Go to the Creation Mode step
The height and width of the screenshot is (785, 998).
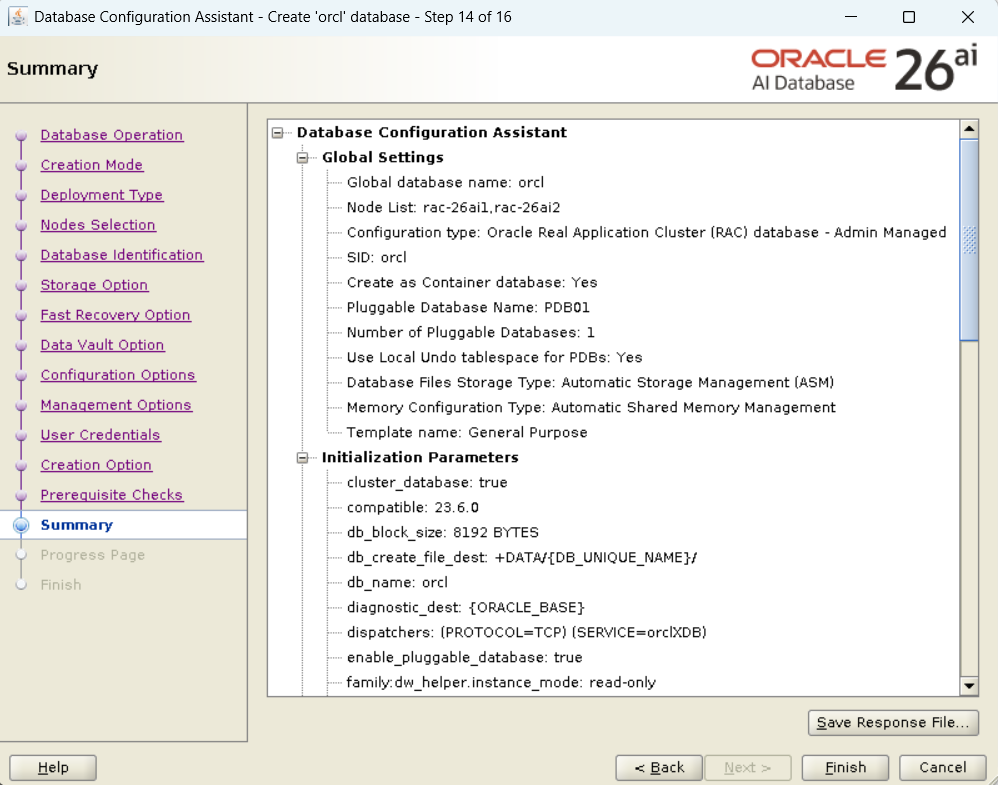91,165
